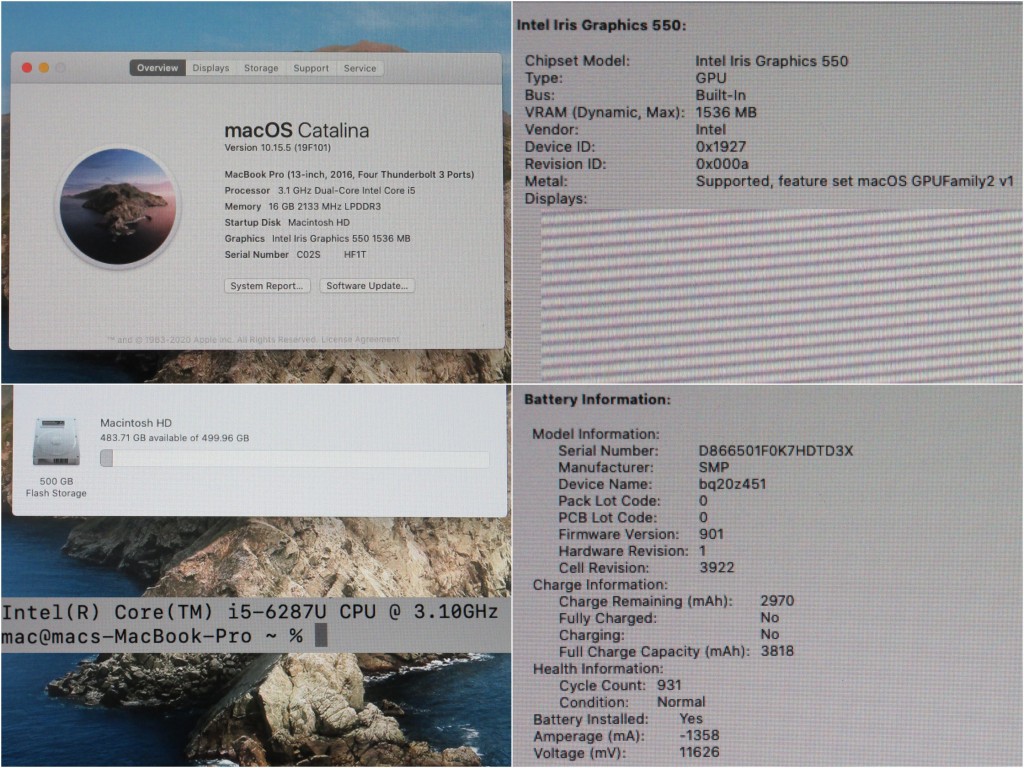Image resolution: width=1024 pixels, height=768 pixels.
Task: Select the 'macOS Catalina' heading
Action: coord(296,130)
